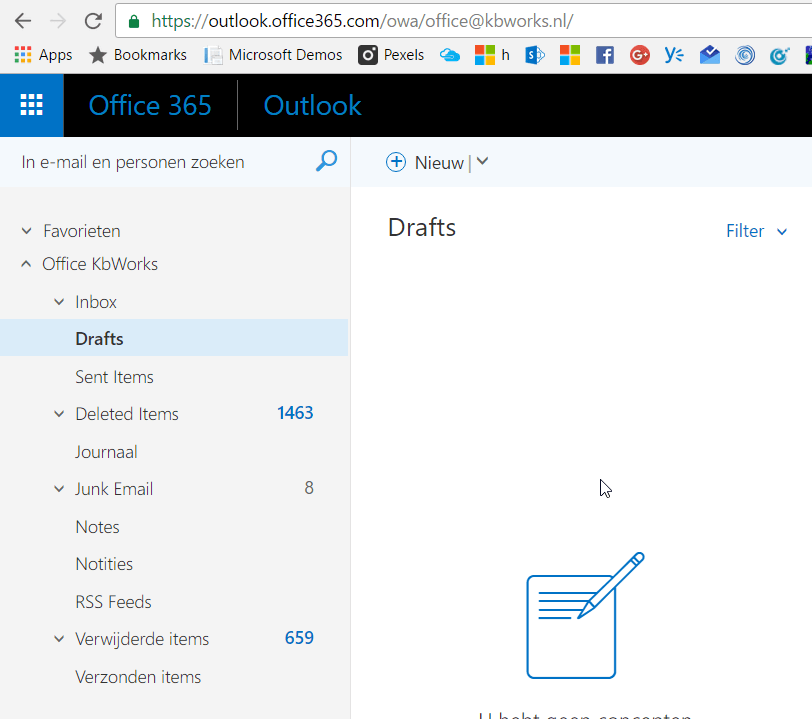The height and width of the screenshot is (719, 812).
Task: Open the Google+ bookmark icon
Action: 640,54
